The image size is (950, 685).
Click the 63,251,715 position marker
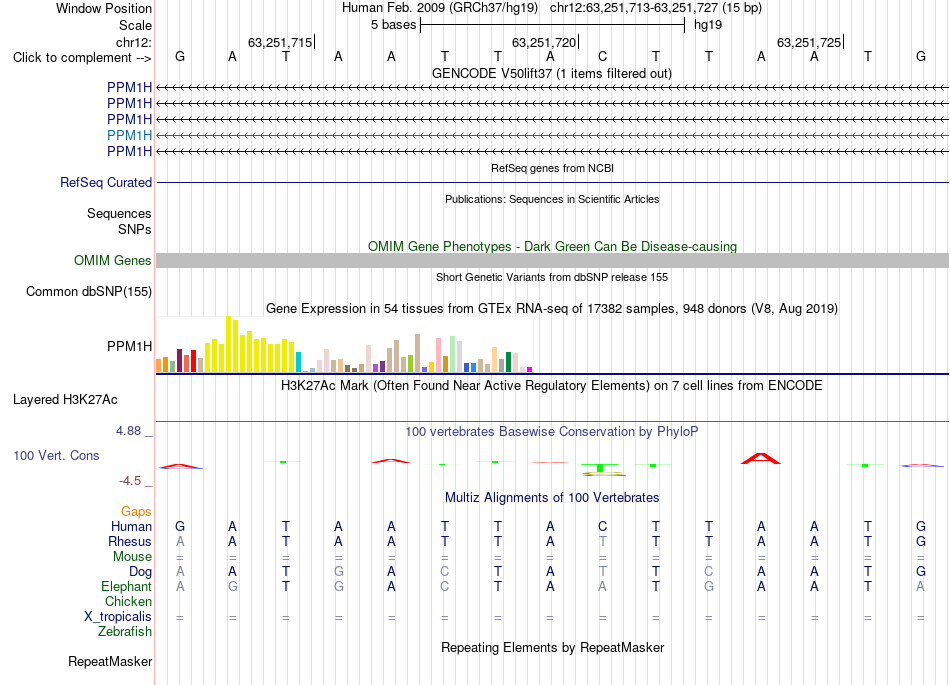pyautogui.click(x=281, y=42)
